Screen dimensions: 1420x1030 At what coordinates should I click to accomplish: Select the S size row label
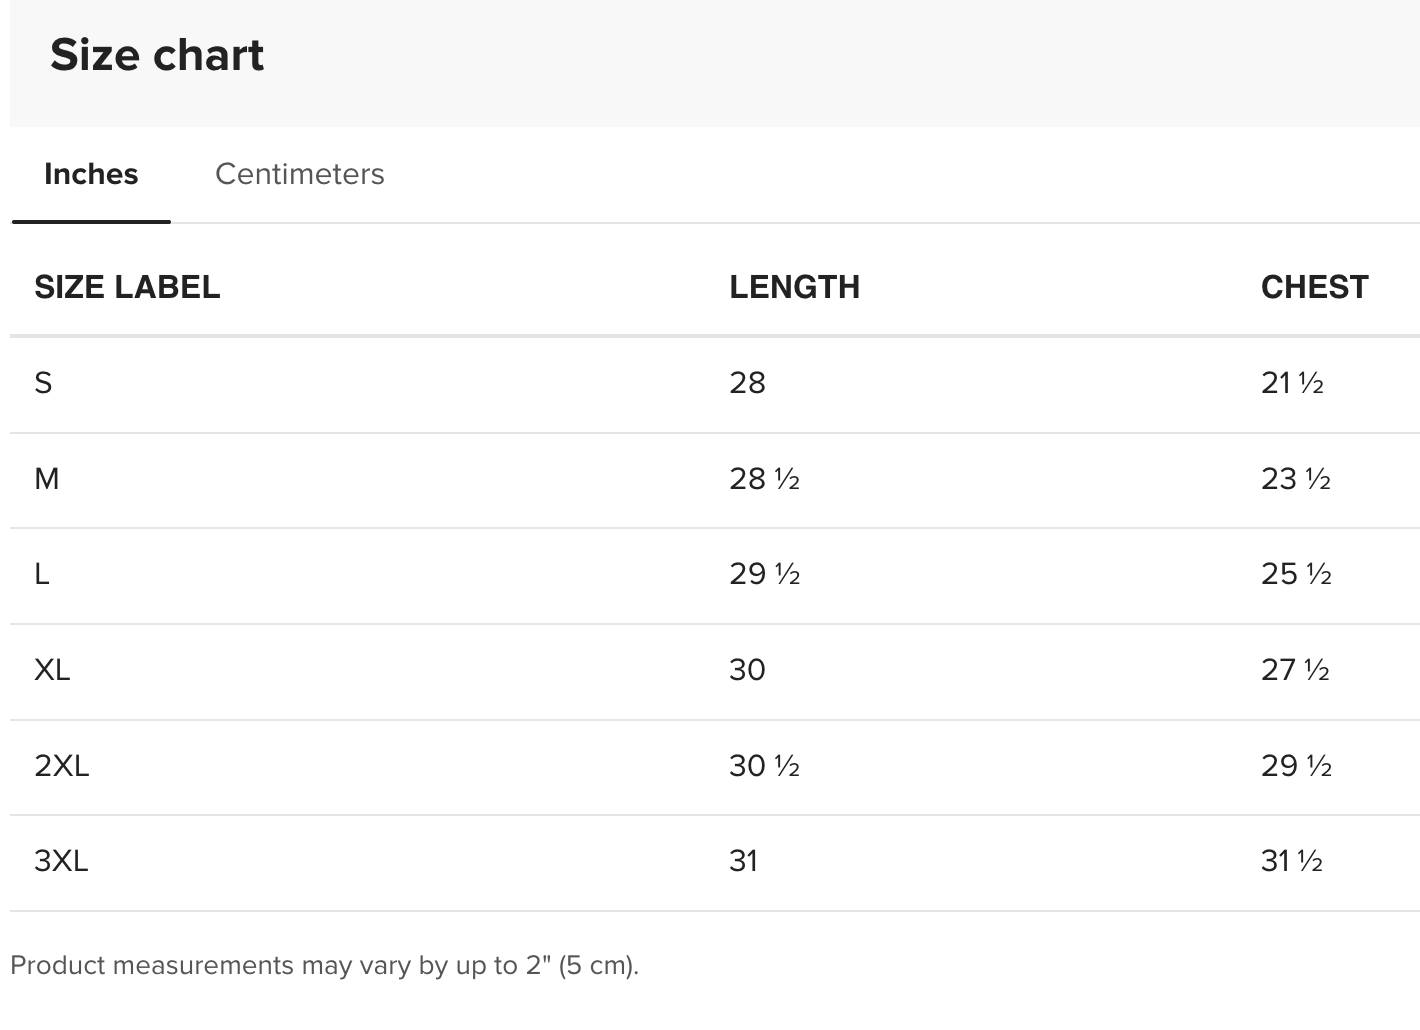click(43, 383)
